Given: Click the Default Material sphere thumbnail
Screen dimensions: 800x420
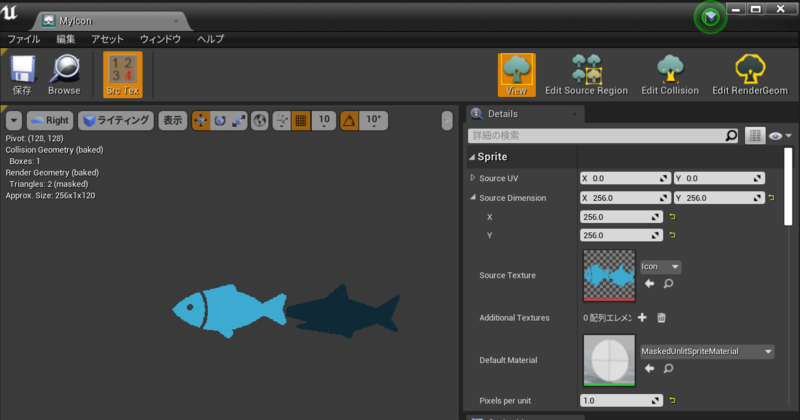Looking at the screenshot, I should point(609,360).
